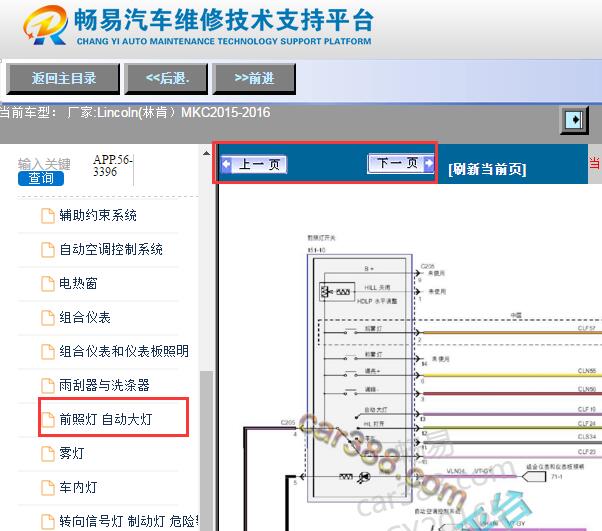Open the 电热窗 entry
The image size is (602, 531).
pyautogui.click(x=78, y=283)
